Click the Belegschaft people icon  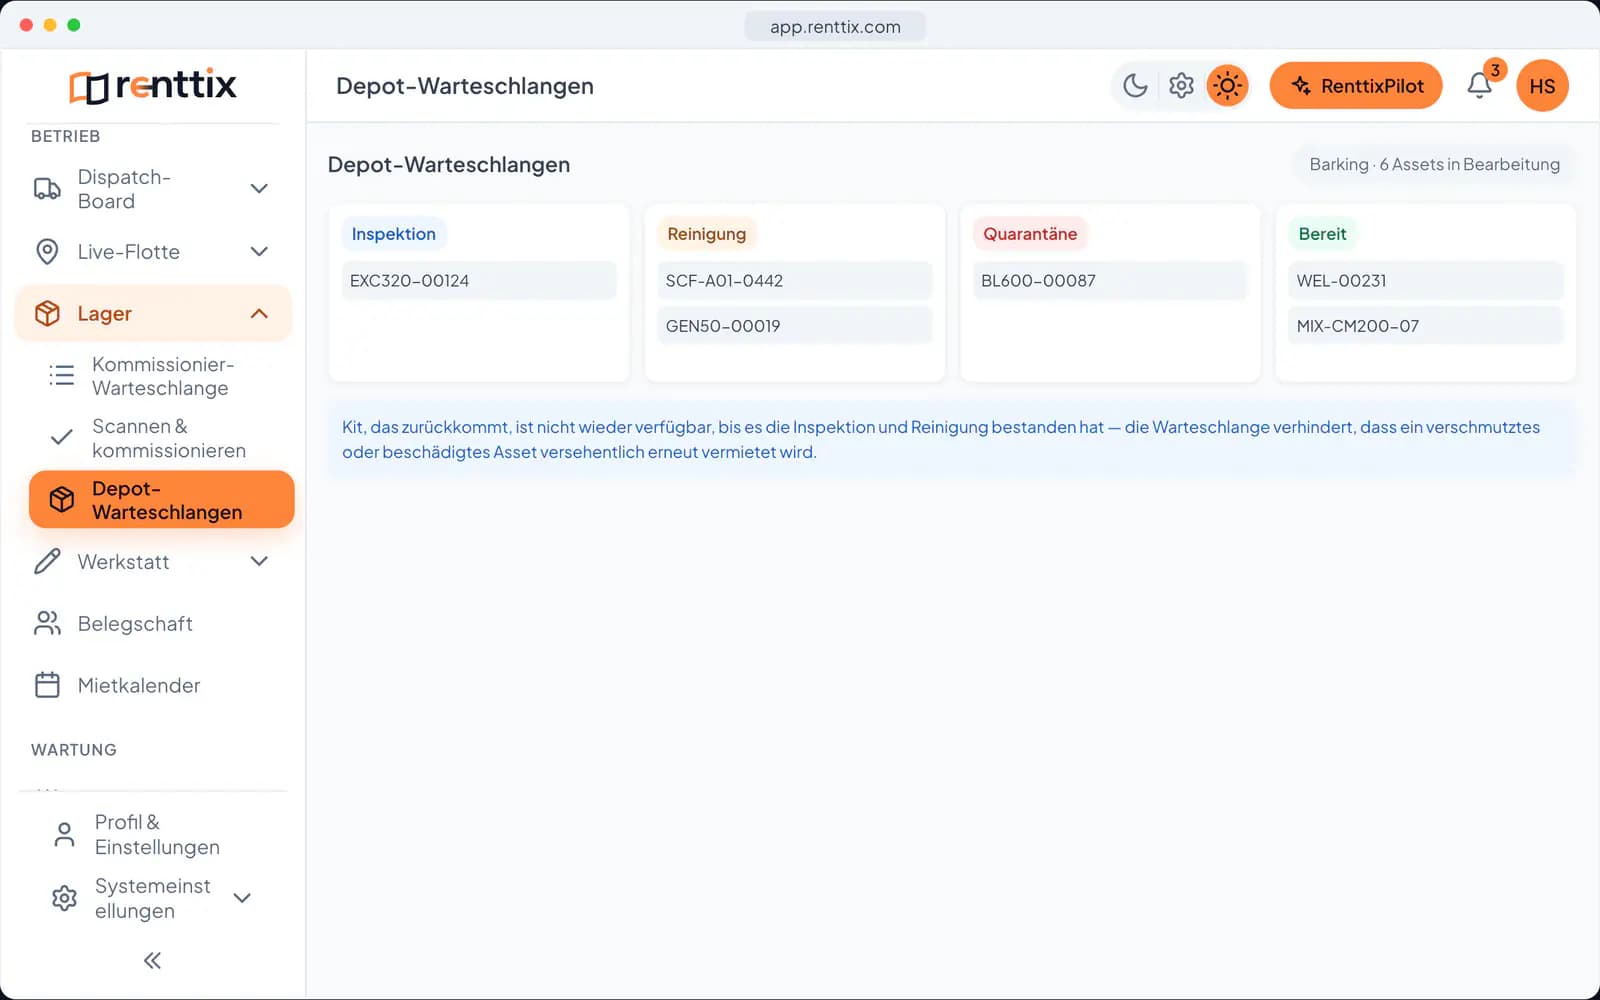coord(47,624)
